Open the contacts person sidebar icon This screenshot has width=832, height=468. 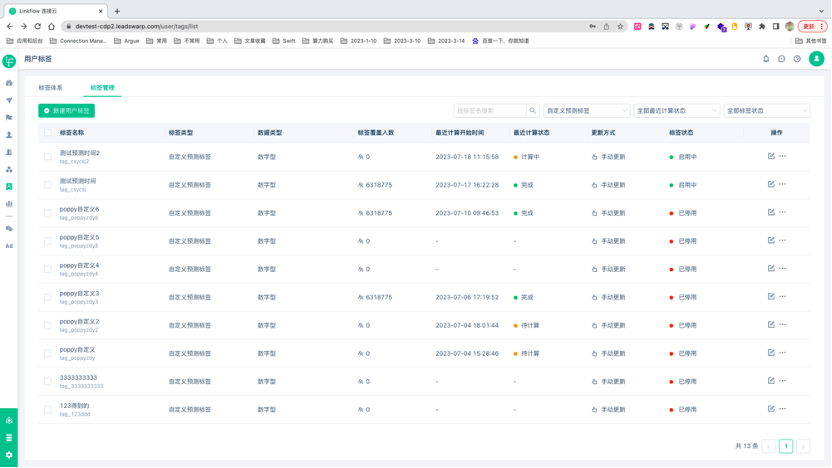[9, 135]
